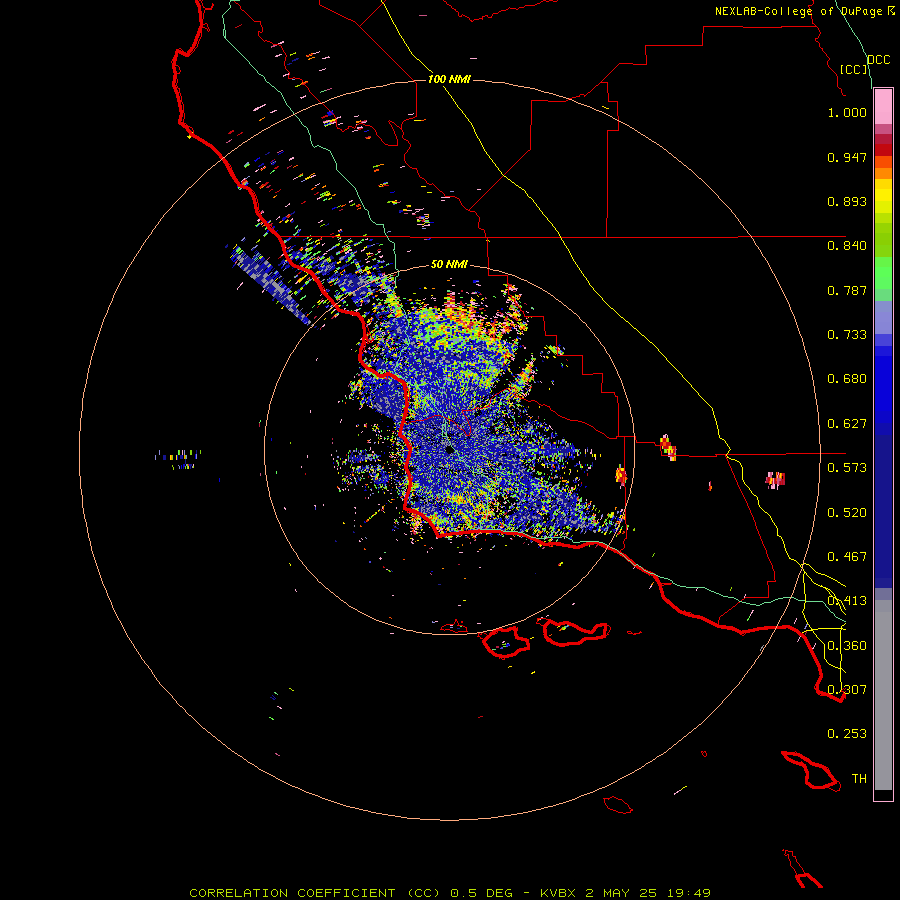Click the 0.893 legend value
The image size is (900, 900).
(847, 201)
